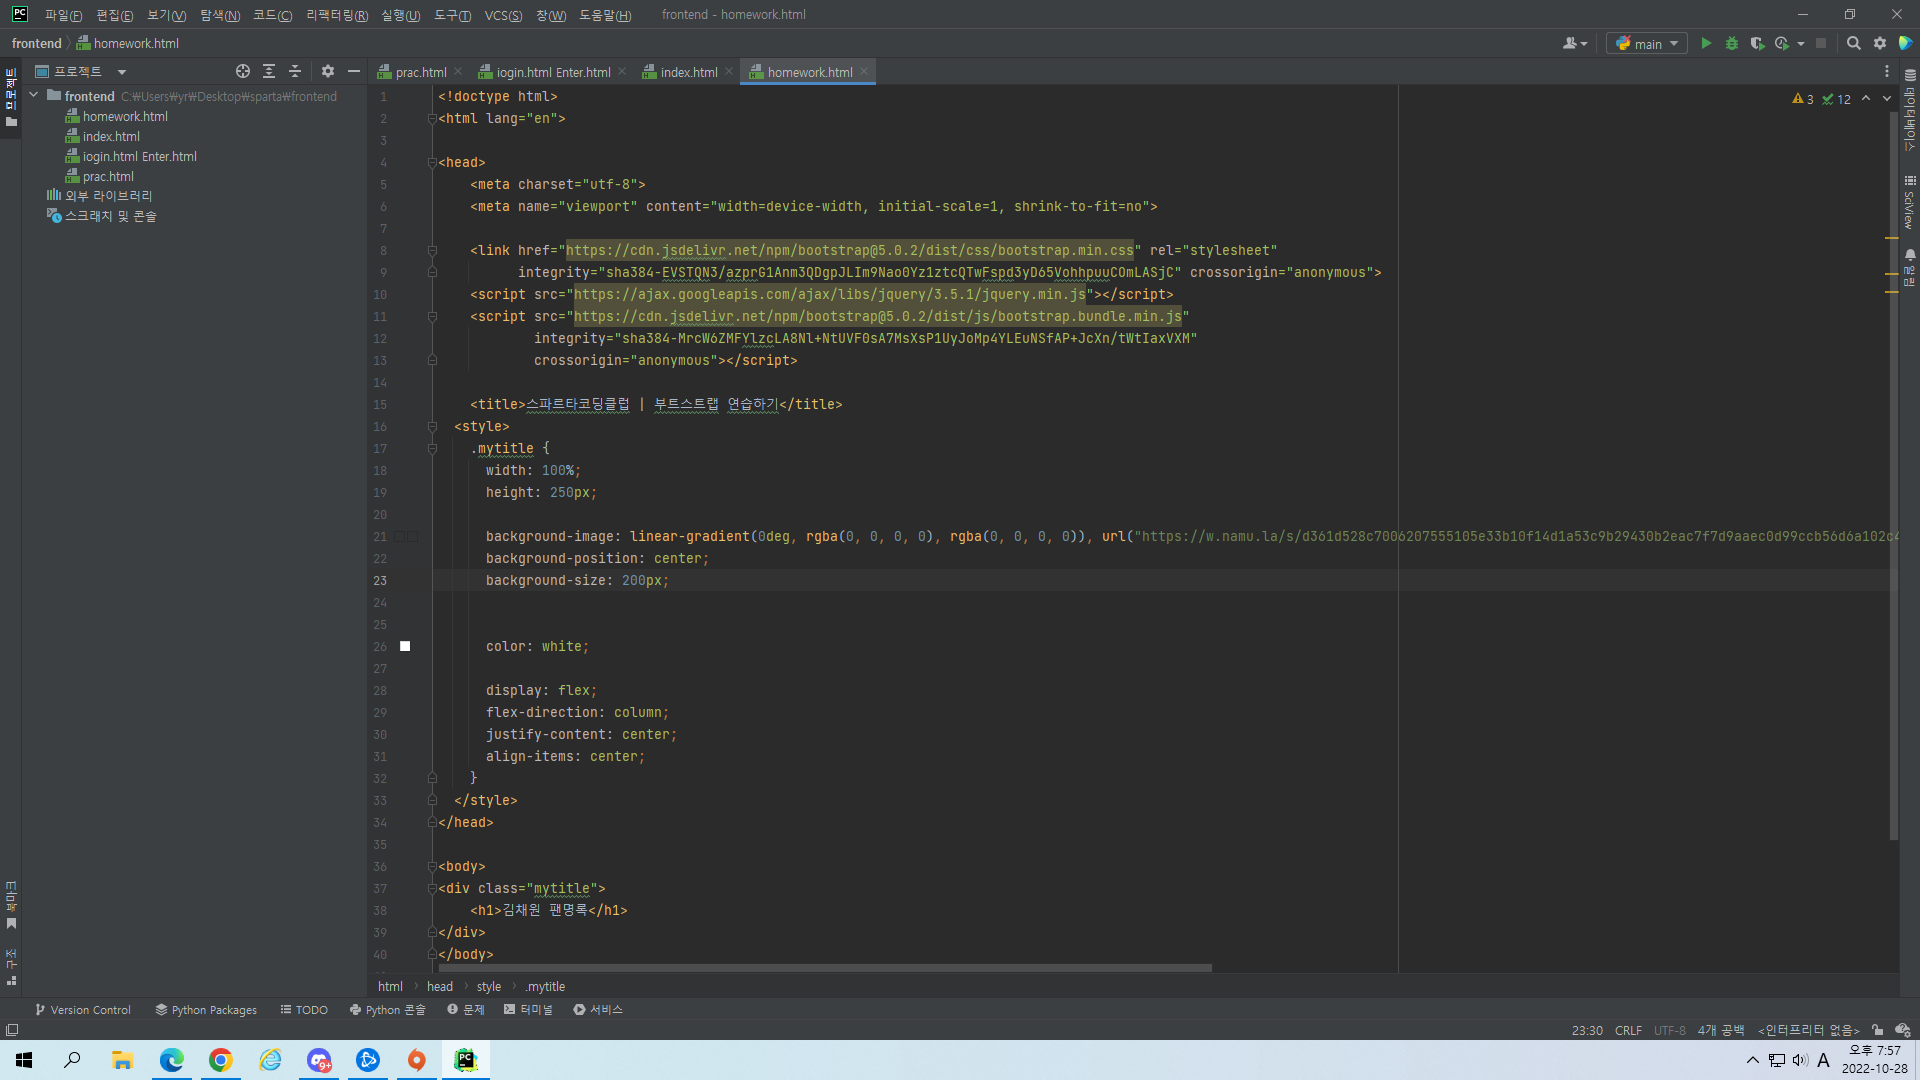Switch to the index.html editor tab
Screen dimensions: 1920x1080
(689, 72)
